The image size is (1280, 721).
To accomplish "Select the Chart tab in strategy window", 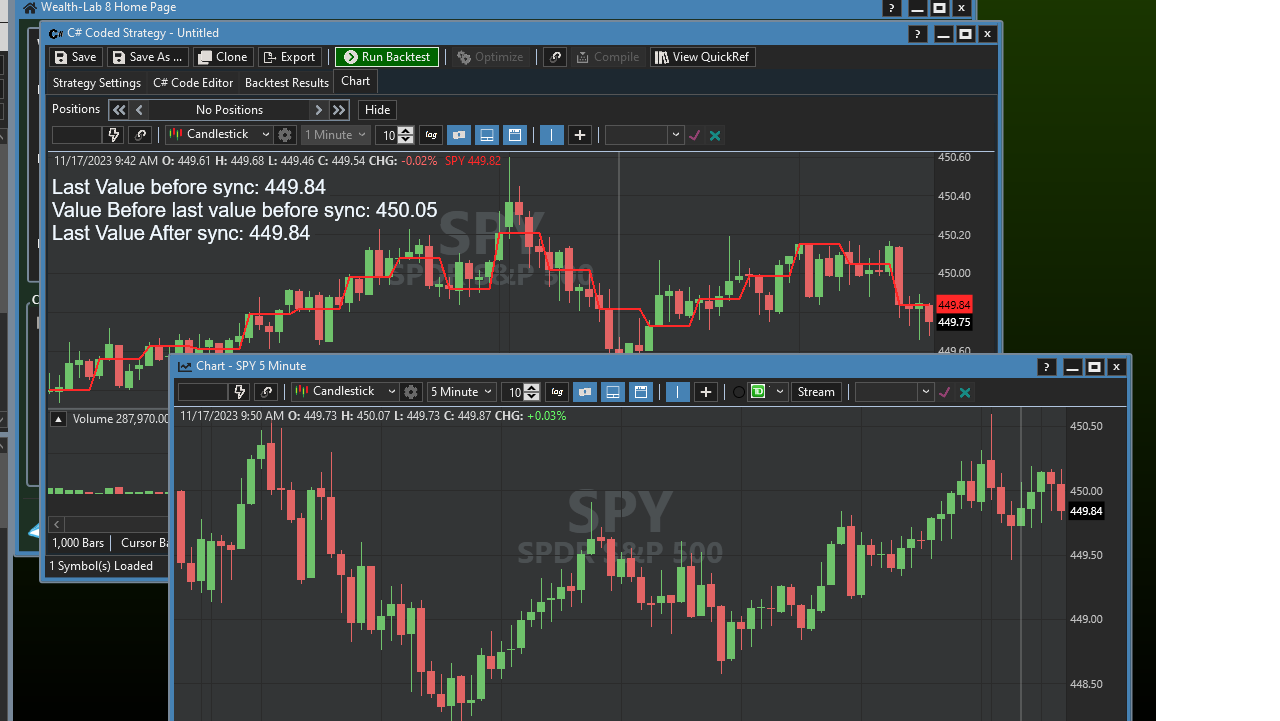I will (356, 82).
